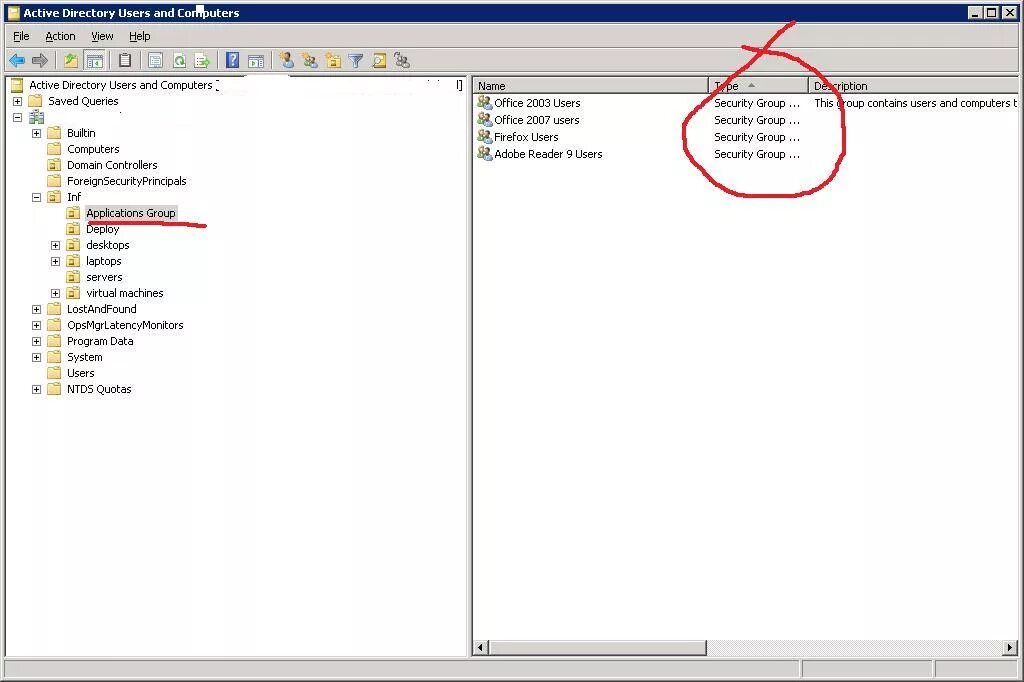Select Active Directory Users and Computers root

point(121,85)
